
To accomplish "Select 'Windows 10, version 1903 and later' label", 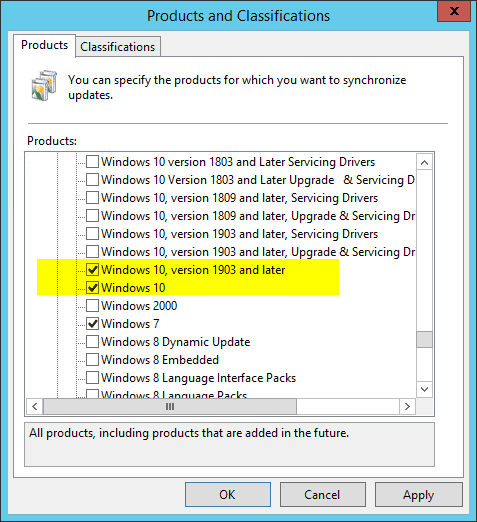I will click(x=193, y=270).
